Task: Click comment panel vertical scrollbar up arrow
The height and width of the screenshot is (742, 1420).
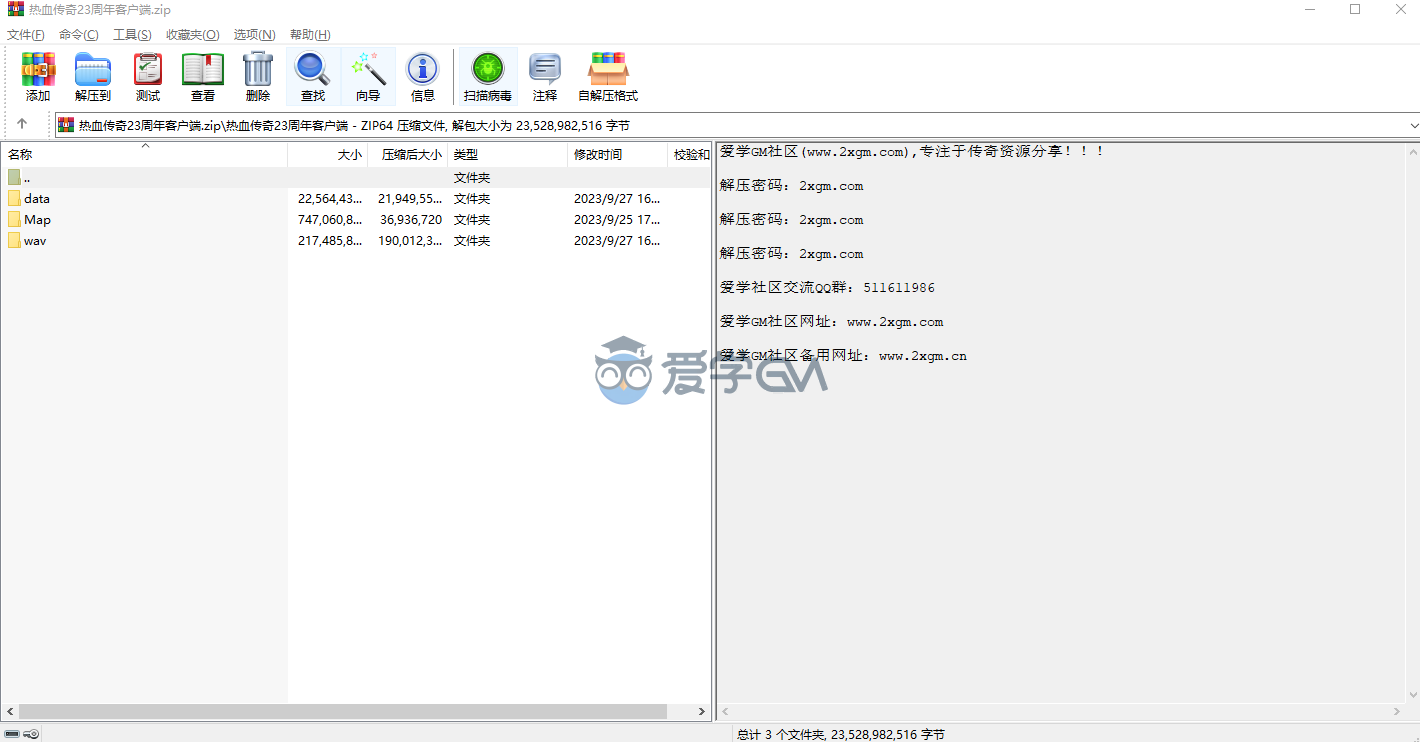Action: (x=1413, y=151)
